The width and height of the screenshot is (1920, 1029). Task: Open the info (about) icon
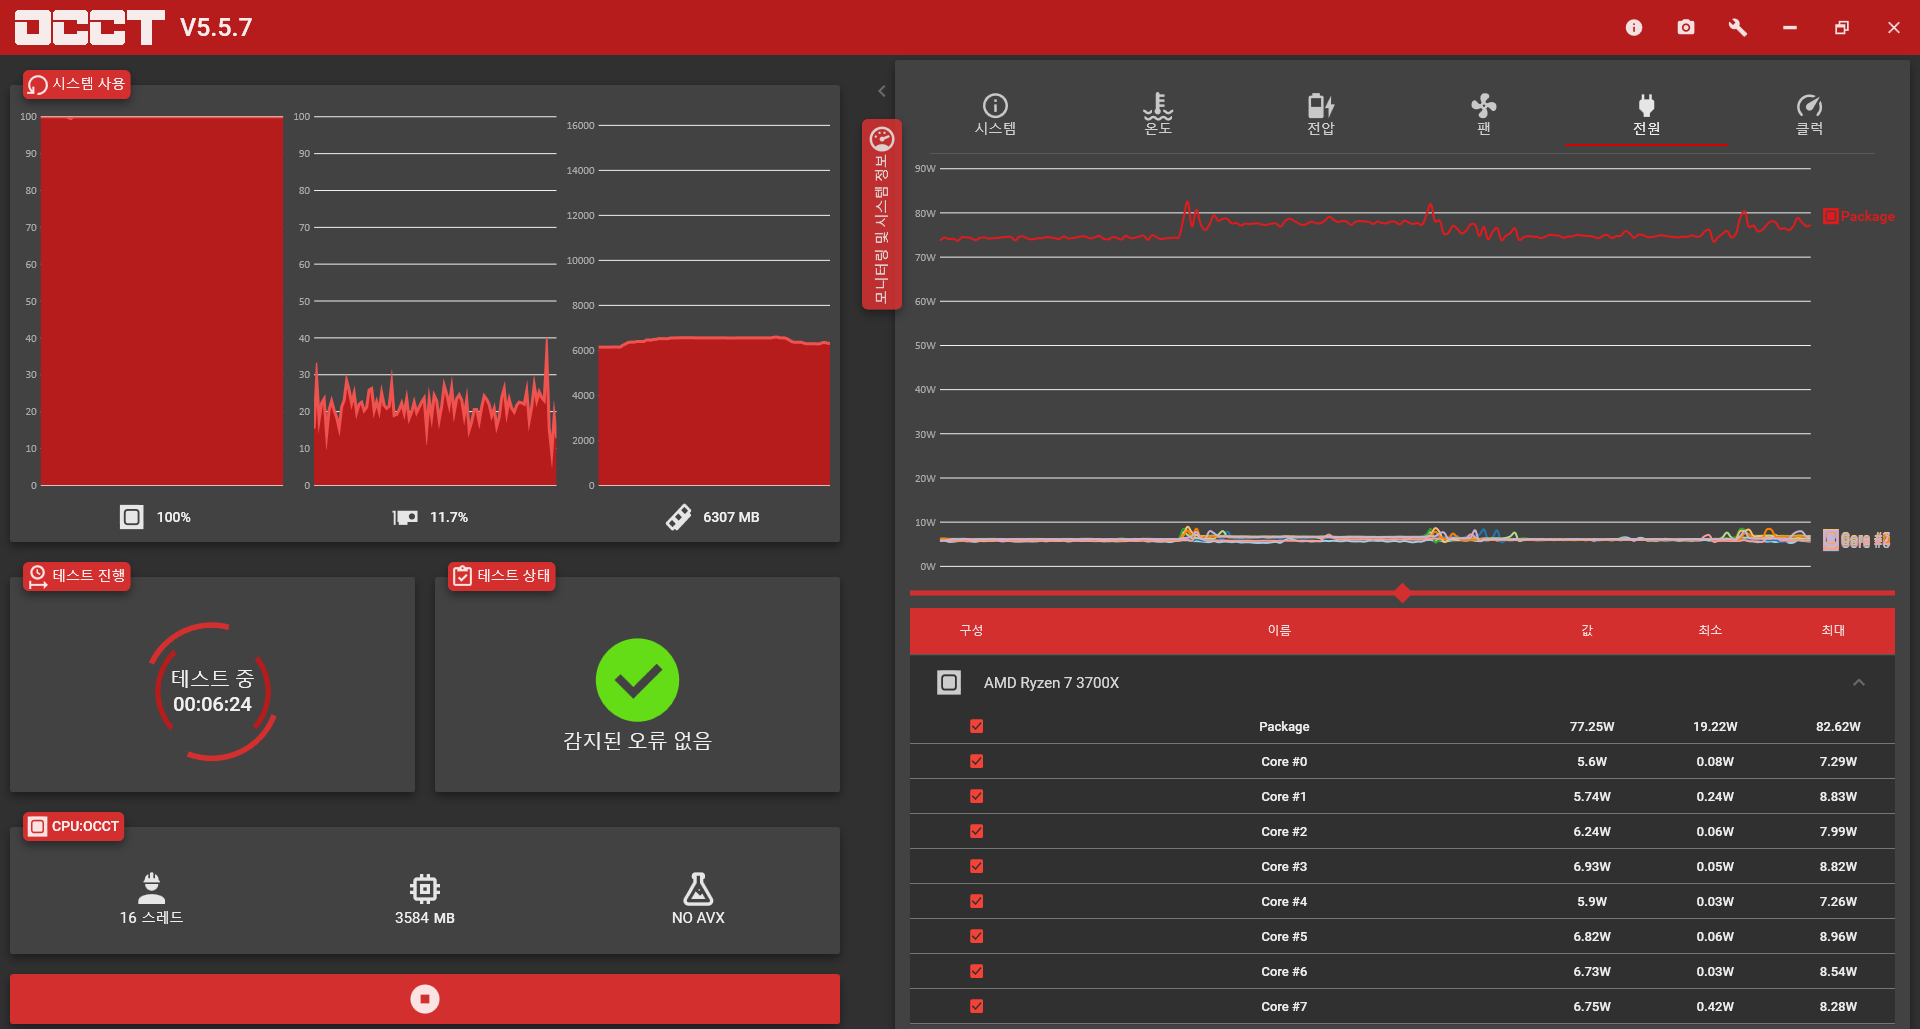coord(1634,27)
